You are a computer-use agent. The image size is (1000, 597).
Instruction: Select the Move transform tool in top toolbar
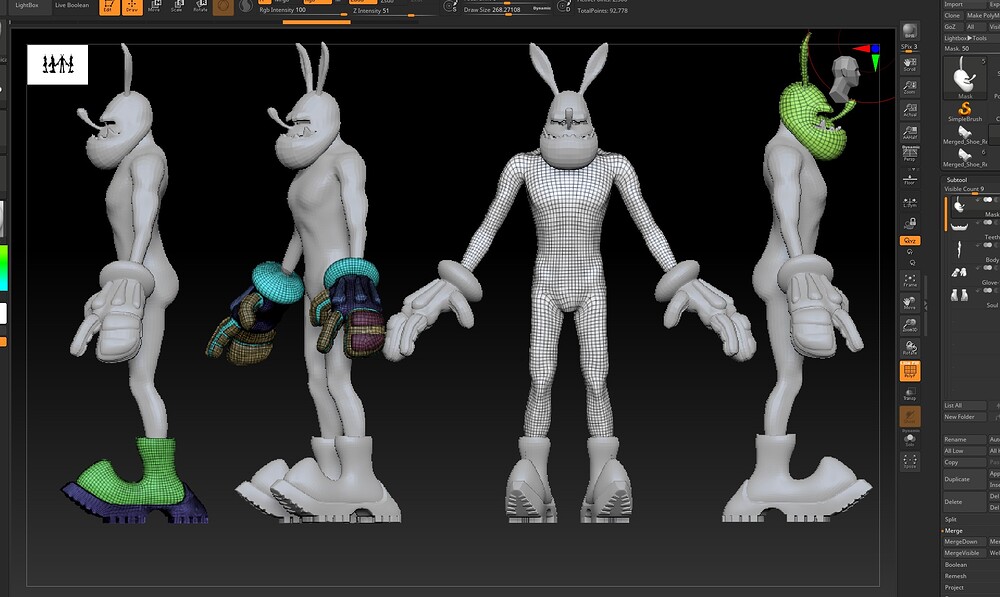[x=154, y=6]
